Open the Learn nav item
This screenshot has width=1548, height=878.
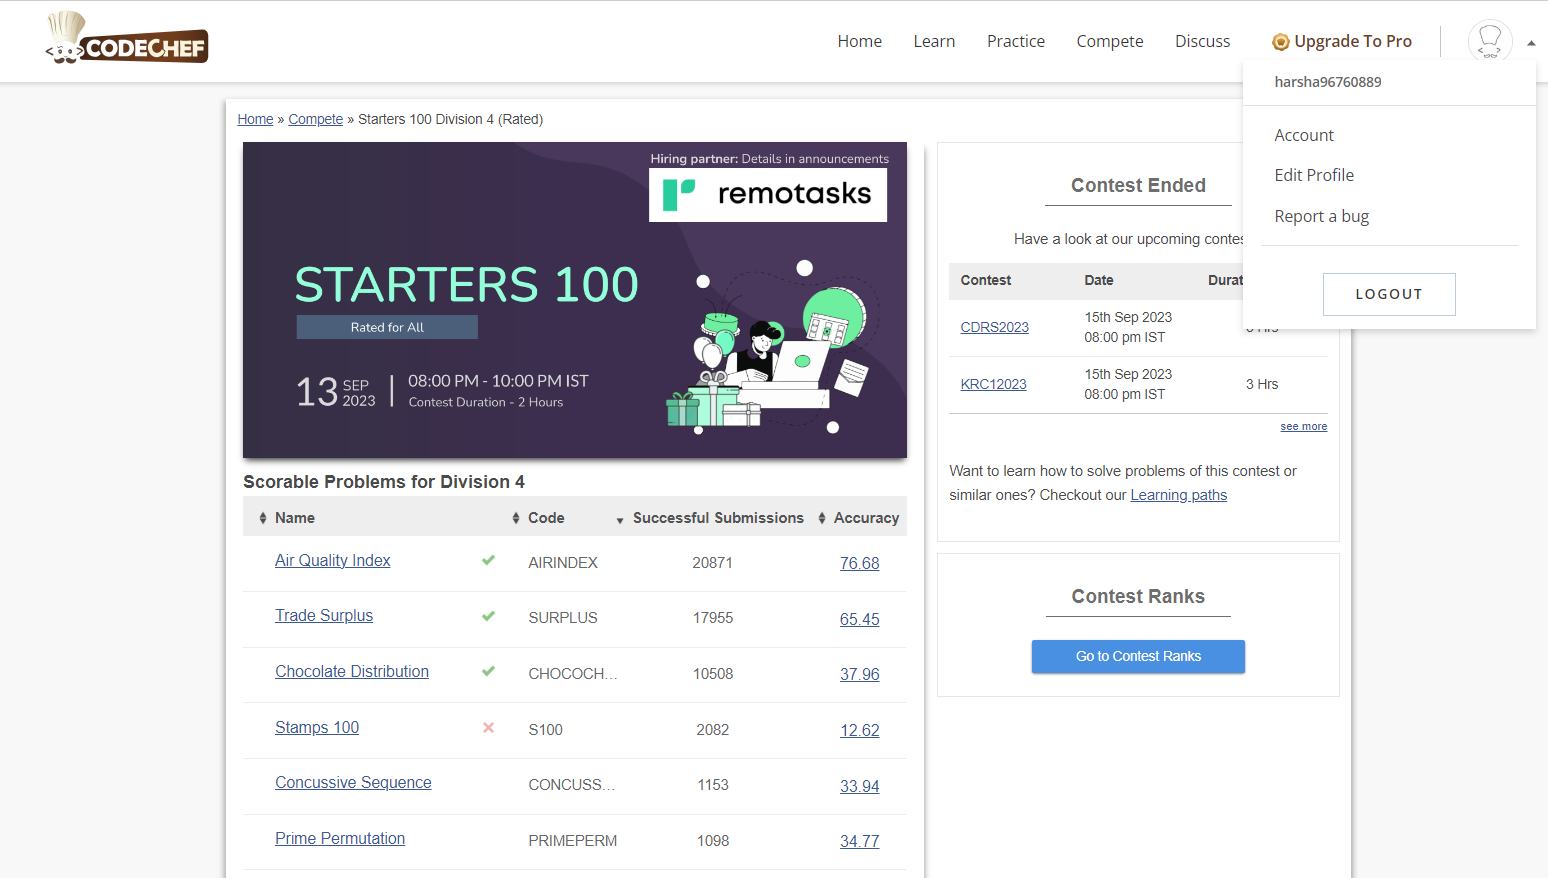(934, 41)
